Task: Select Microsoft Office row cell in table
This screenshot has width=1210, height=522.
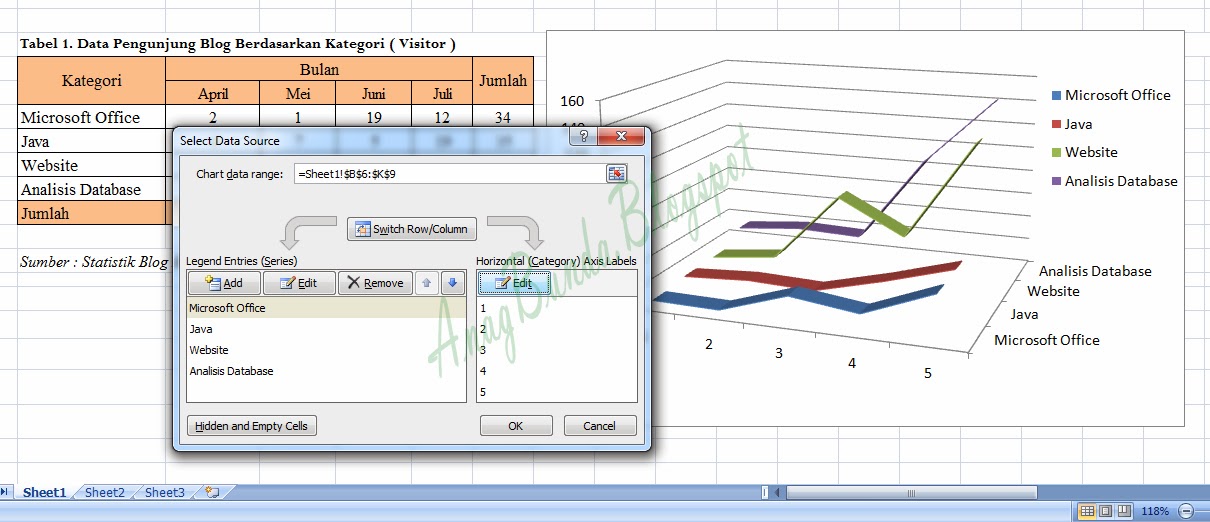Action: click(91, 117)
